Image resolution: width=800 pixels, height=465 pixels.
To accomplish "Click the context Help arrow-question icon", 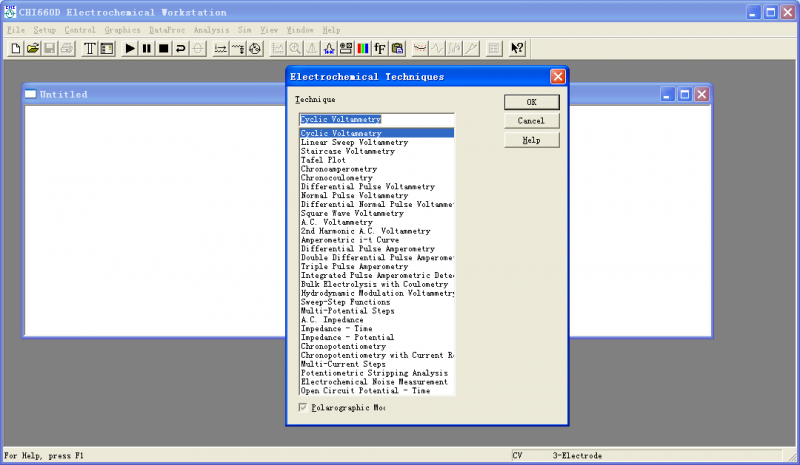I will click(516, 48).
